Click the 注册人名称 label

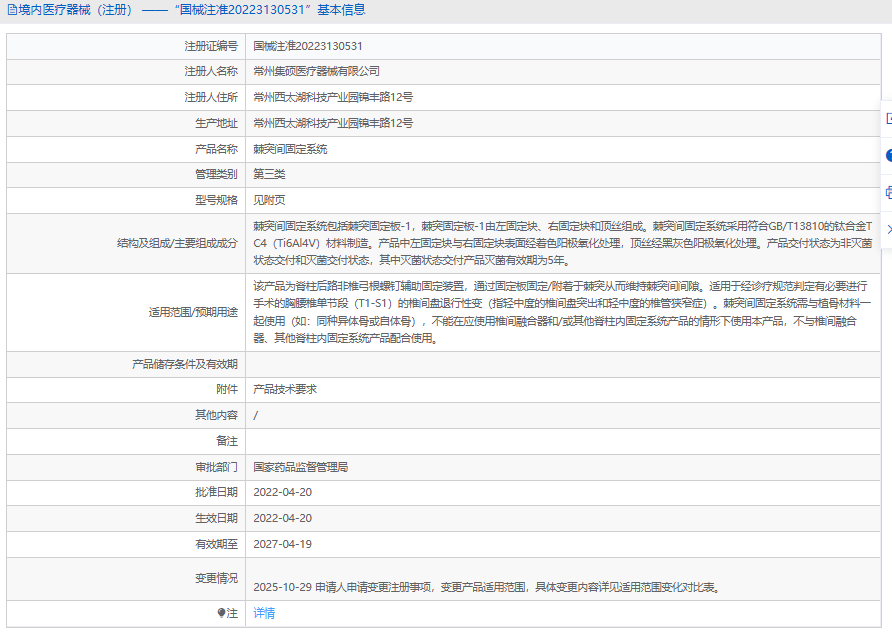click(211, 71)
